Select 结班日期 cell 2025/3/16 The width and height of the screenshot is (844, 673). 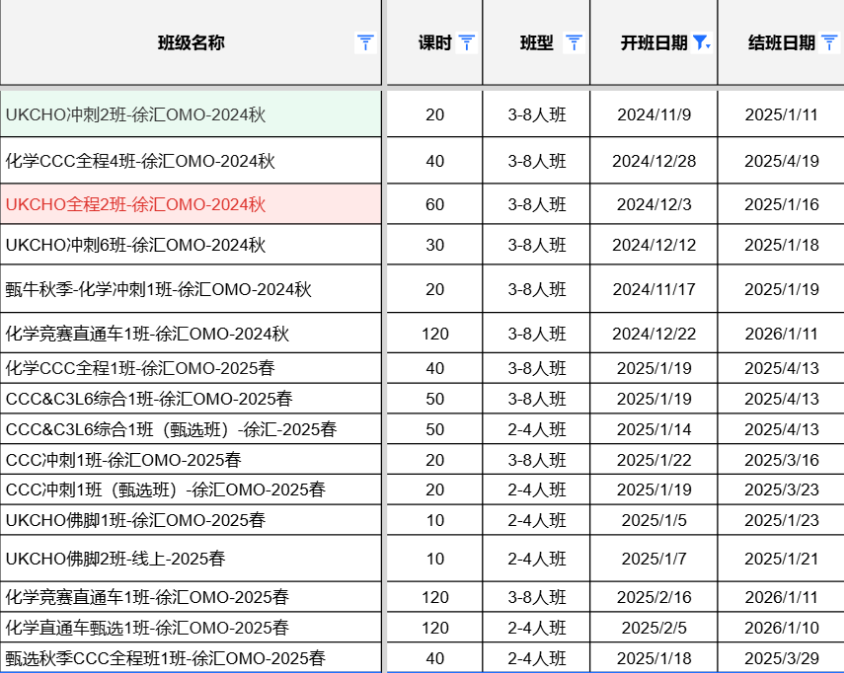click(781, 459)
